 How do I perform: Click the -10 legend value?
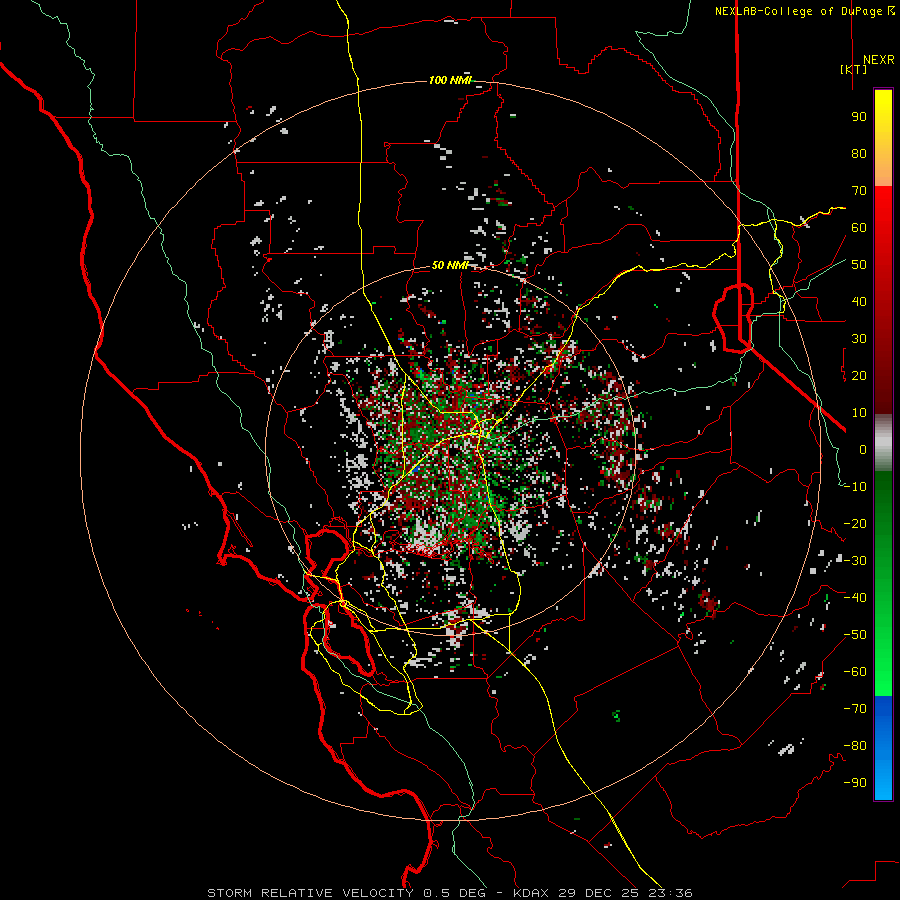click(x=855, y=487)
